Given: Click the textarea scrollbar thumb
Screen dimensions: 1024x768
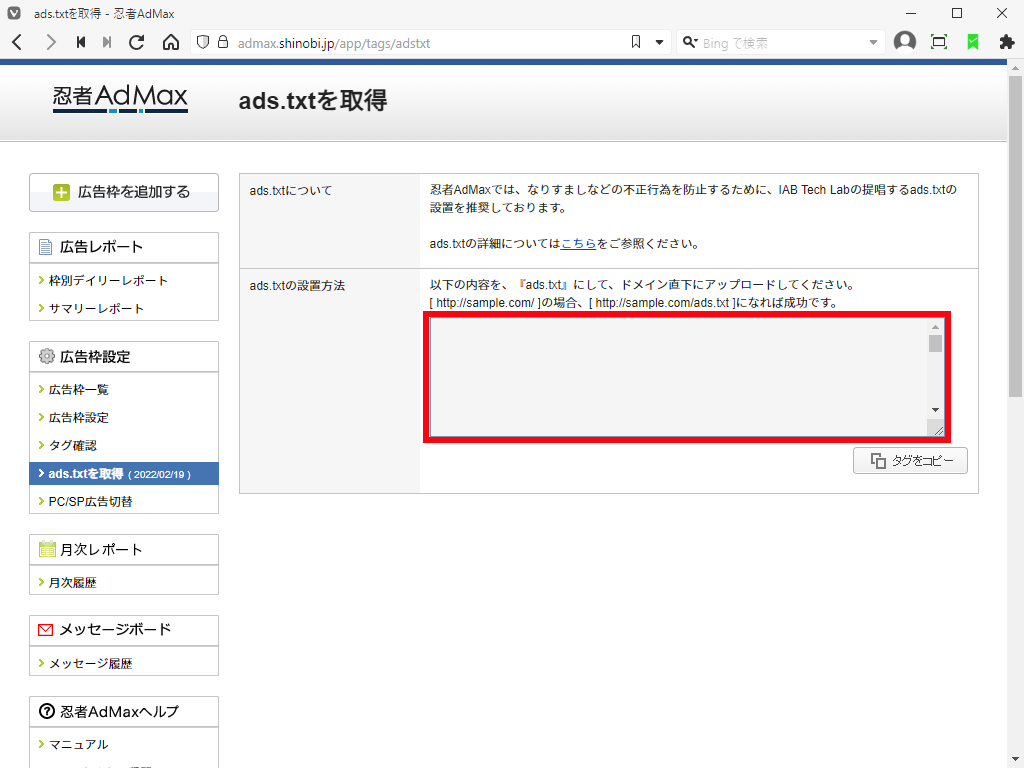Looking at the screenshot, I should pyautogui.click(x=935, y=344).
